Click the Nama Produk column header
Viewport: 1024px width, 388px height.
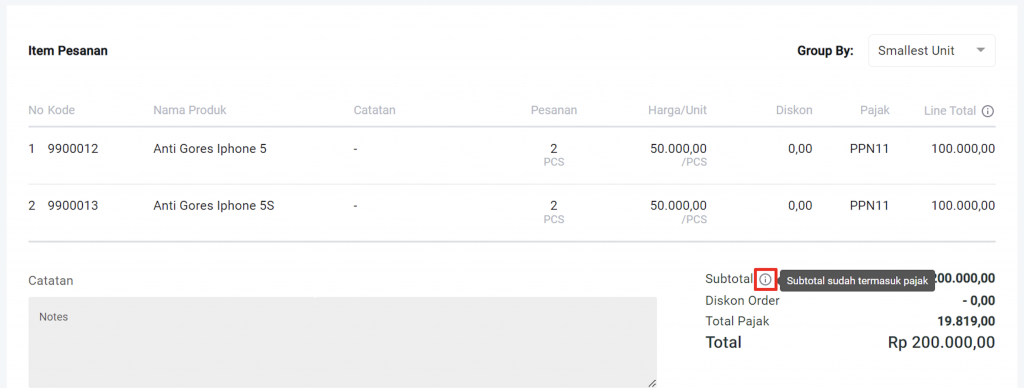coord(189,110)
